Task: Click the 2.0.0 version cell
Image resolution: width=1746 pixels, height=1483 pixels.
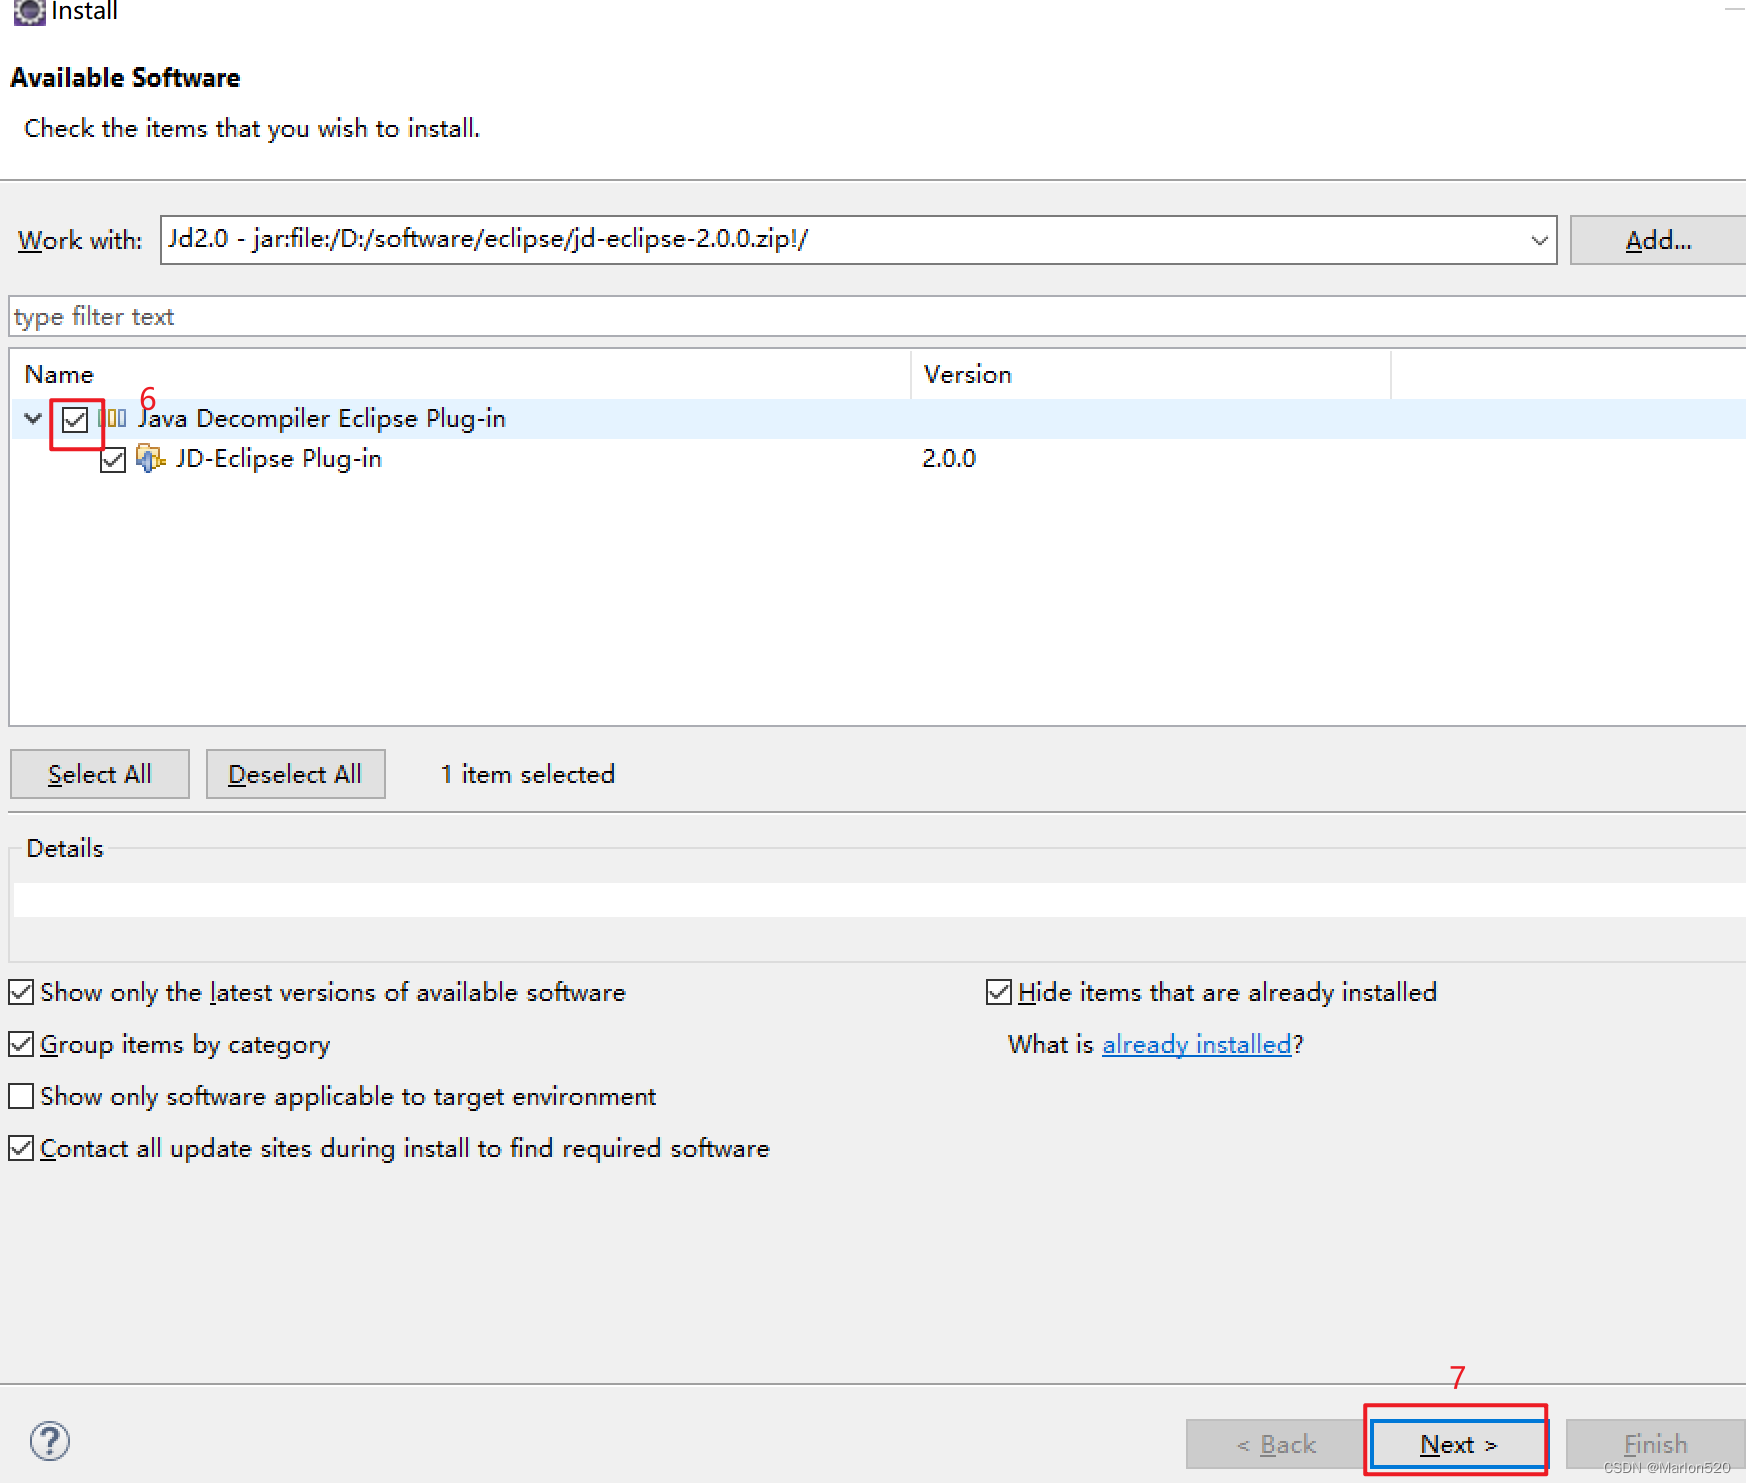Action: click(949, 458)
